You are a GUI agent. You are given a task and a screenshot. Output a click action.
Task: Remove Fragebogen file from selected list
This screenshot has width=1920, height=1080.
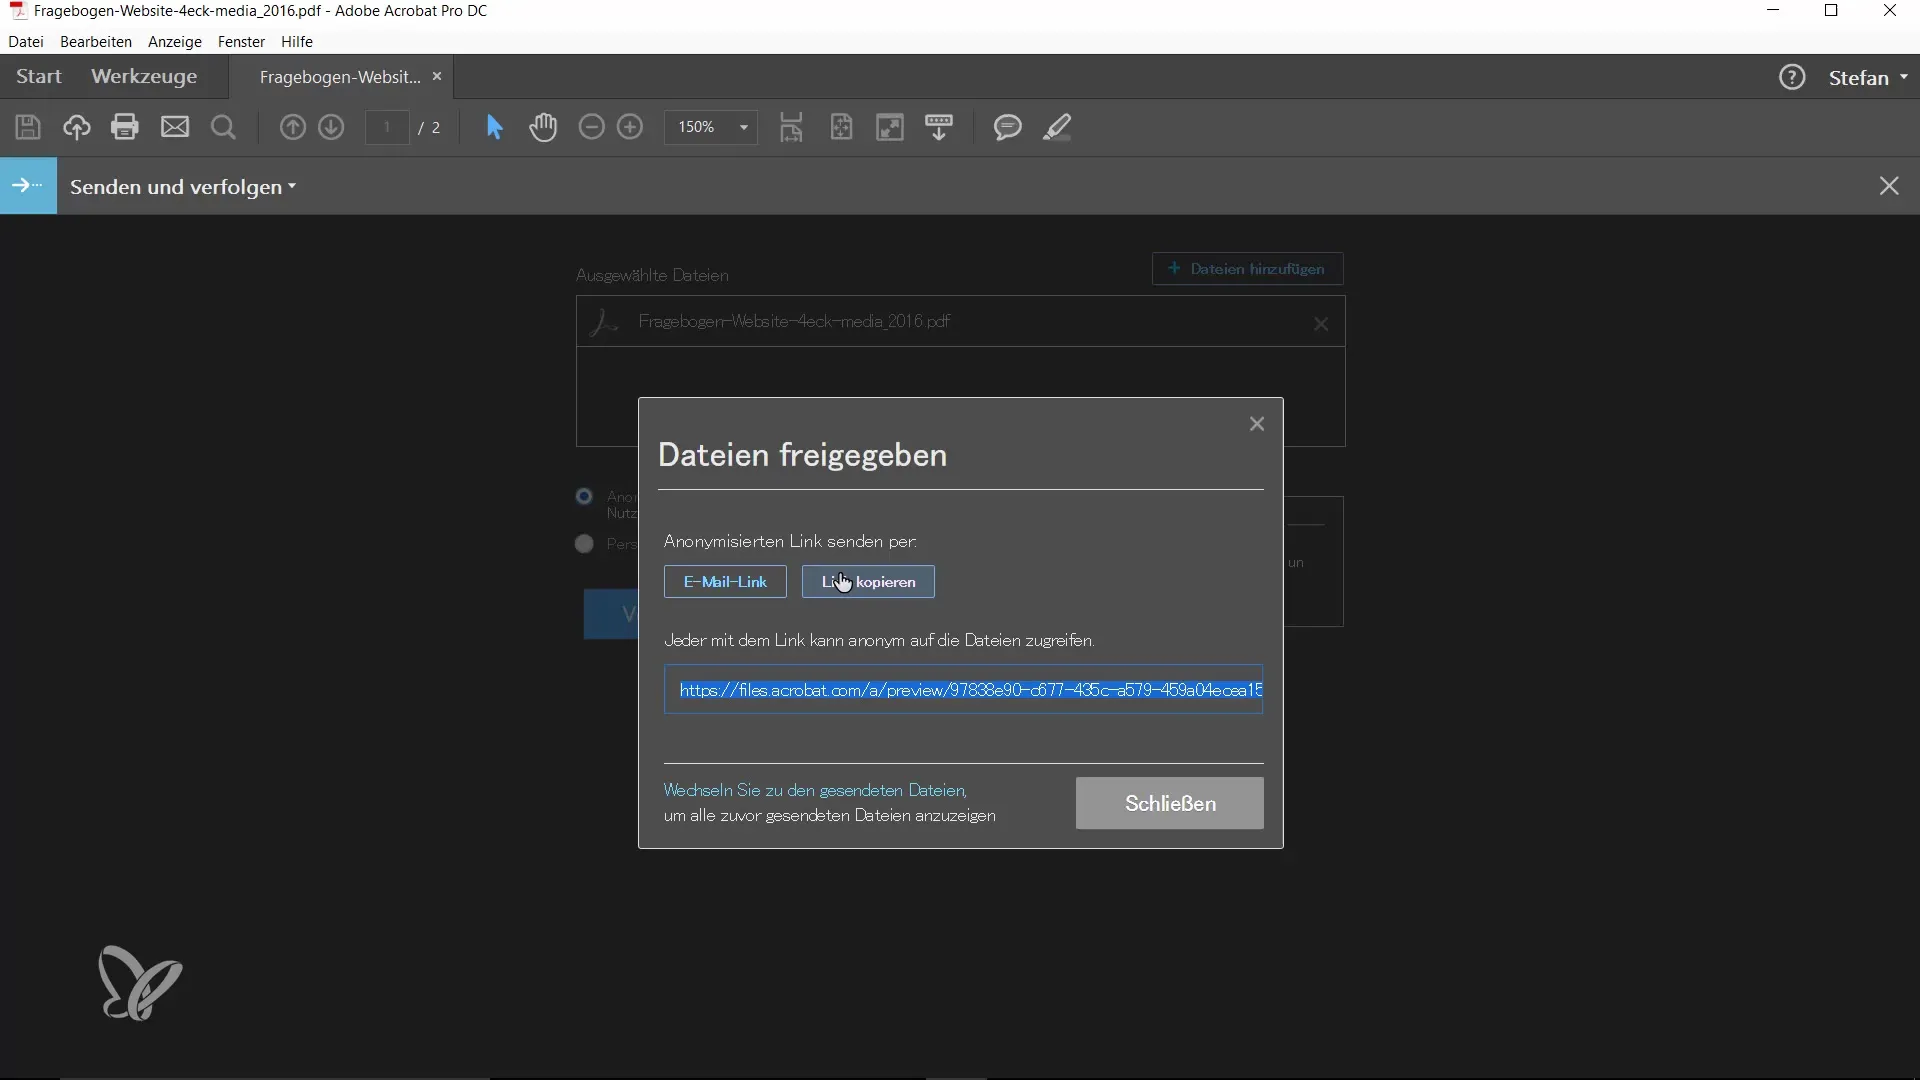click(x=1321, y=324)
